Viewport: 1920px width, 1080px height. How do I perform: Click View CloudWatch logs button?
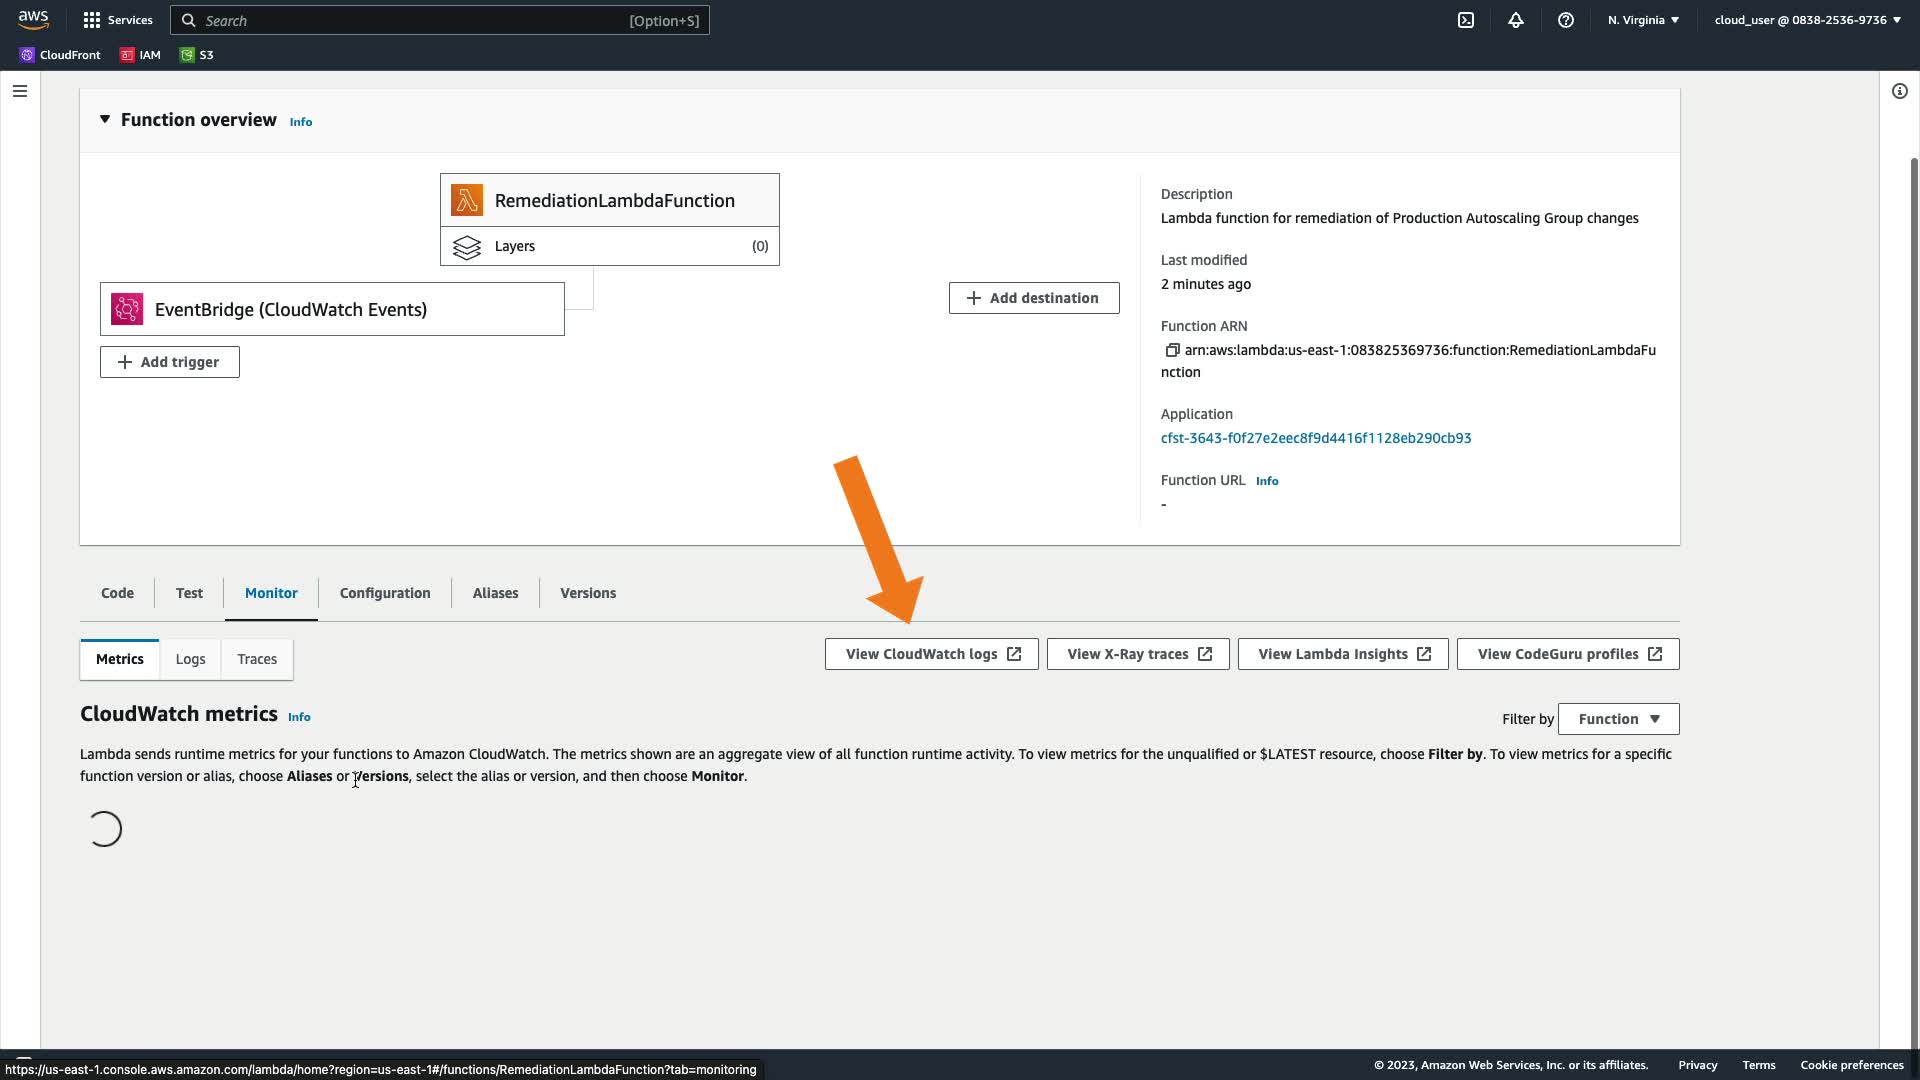[932, 654]
